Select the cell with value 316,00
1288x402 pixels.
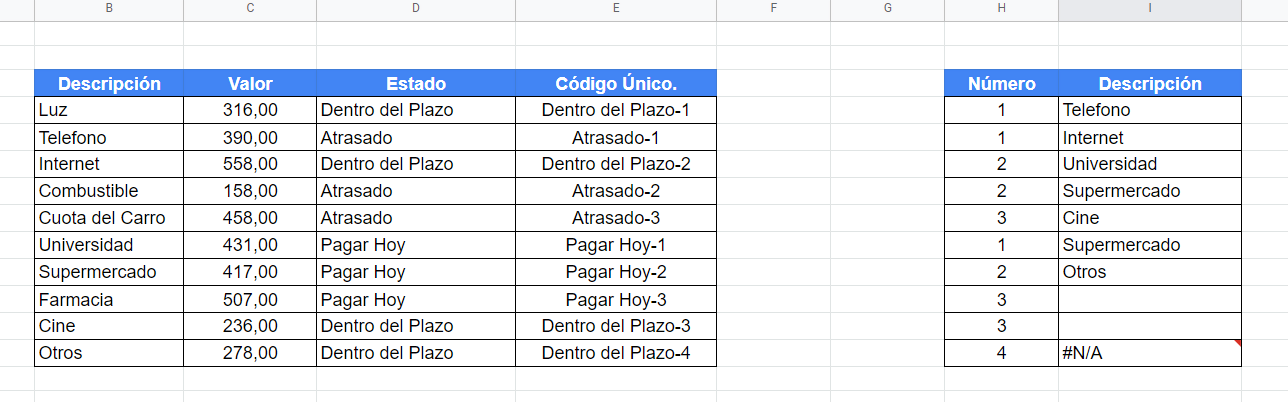[250, 110]
